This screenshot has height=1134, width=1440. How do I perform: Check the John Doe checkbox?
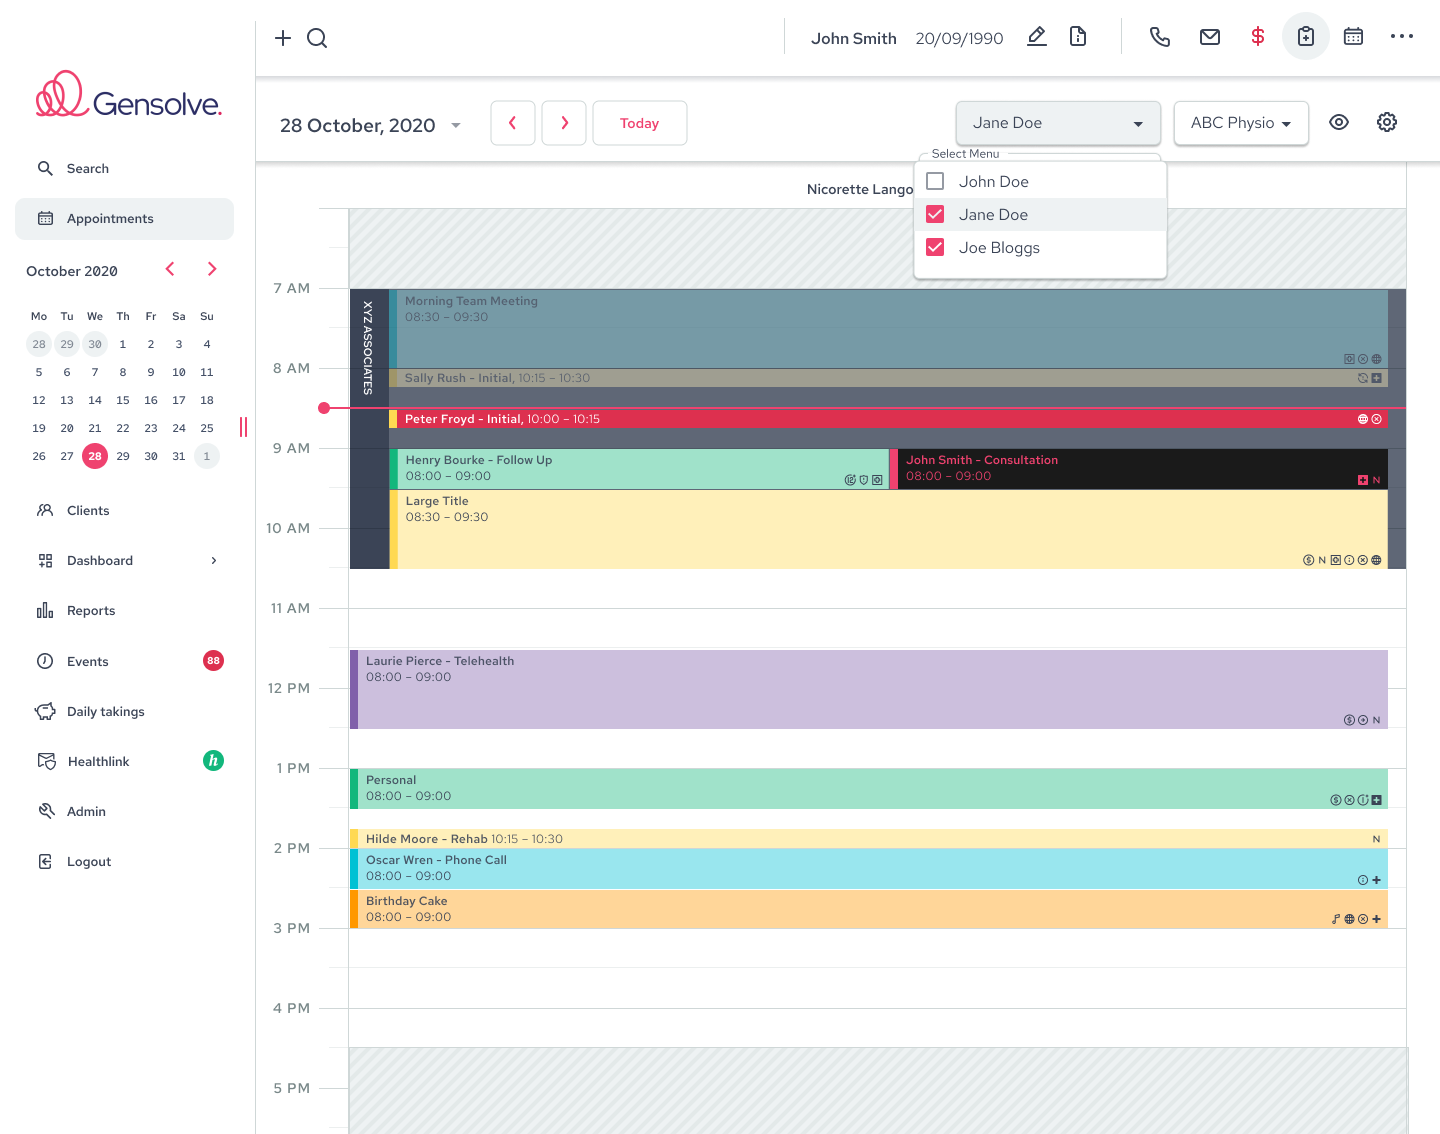coord(934,181)
